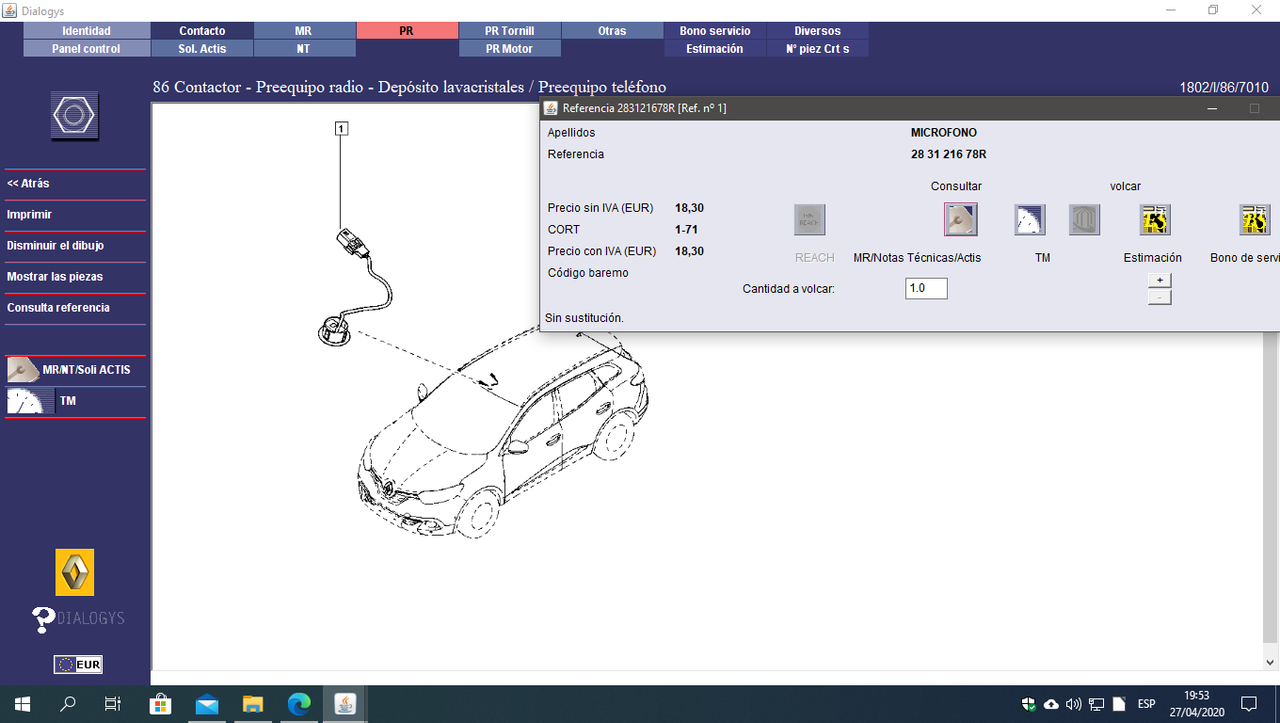This screenshot has width=1280, height=723.
Task: Click the MICROFONO part name
Action: click(x=944, y=132)
